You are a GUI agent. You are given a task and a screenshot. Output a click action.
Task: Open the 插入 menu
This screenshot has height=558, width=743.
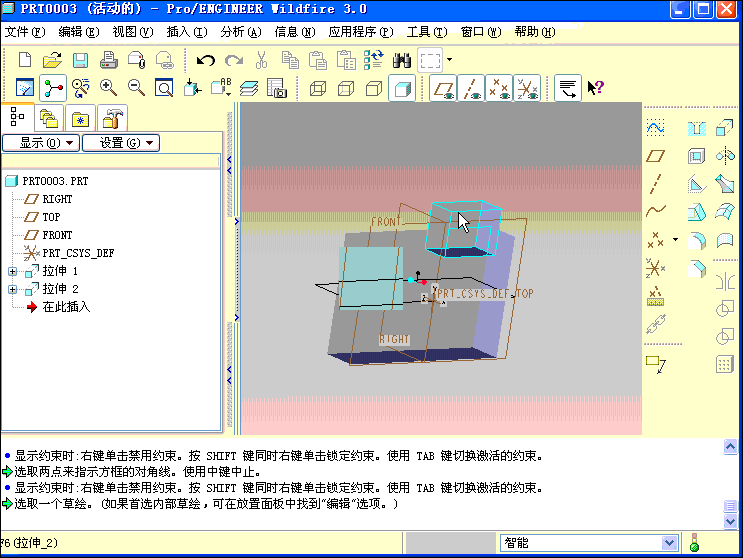[187, 32]
